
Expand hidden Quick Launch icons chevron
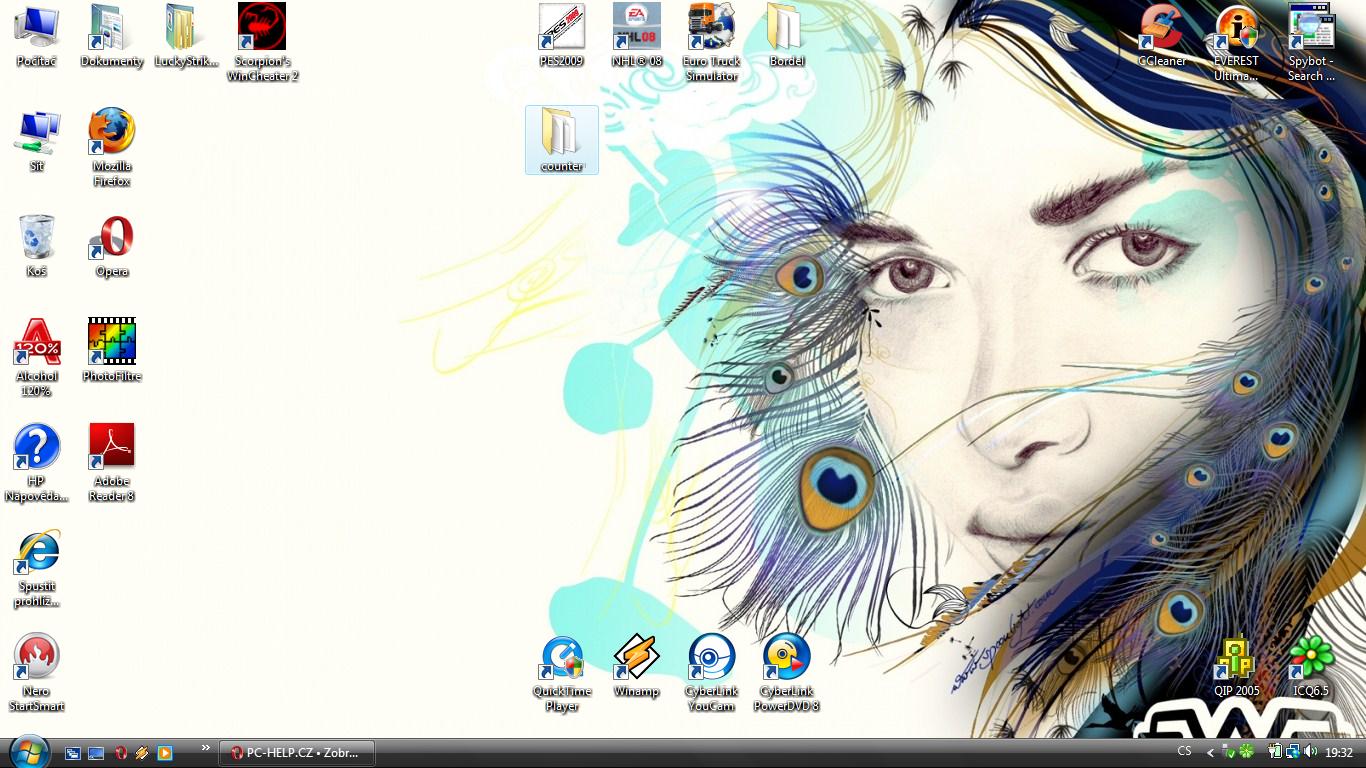click(206, 747)
